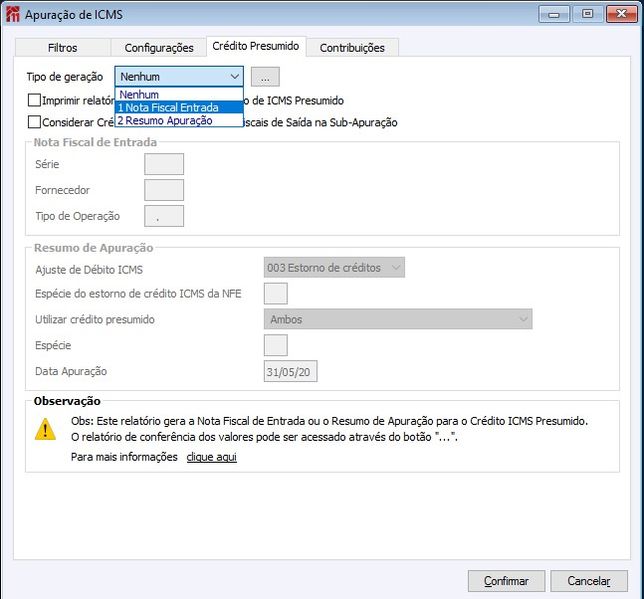Click the ellipsis button beside Tipo de geração
The height and width of the screenshot is (599, 644).
click(x=265, y=77)
